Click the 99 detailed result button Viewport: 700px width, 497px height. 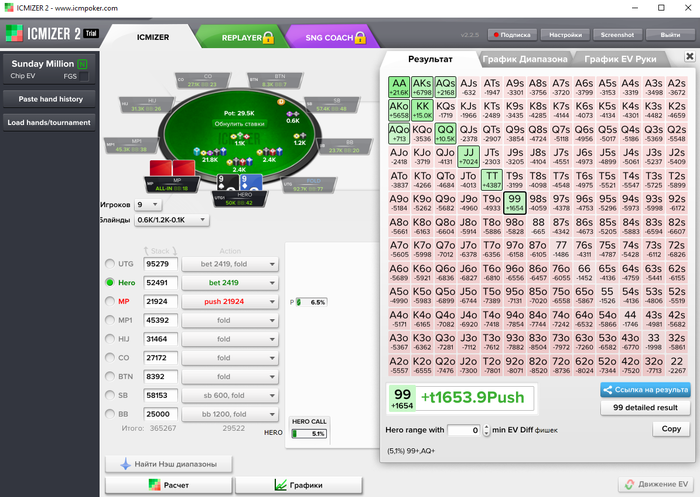click(x=645, y=407)
